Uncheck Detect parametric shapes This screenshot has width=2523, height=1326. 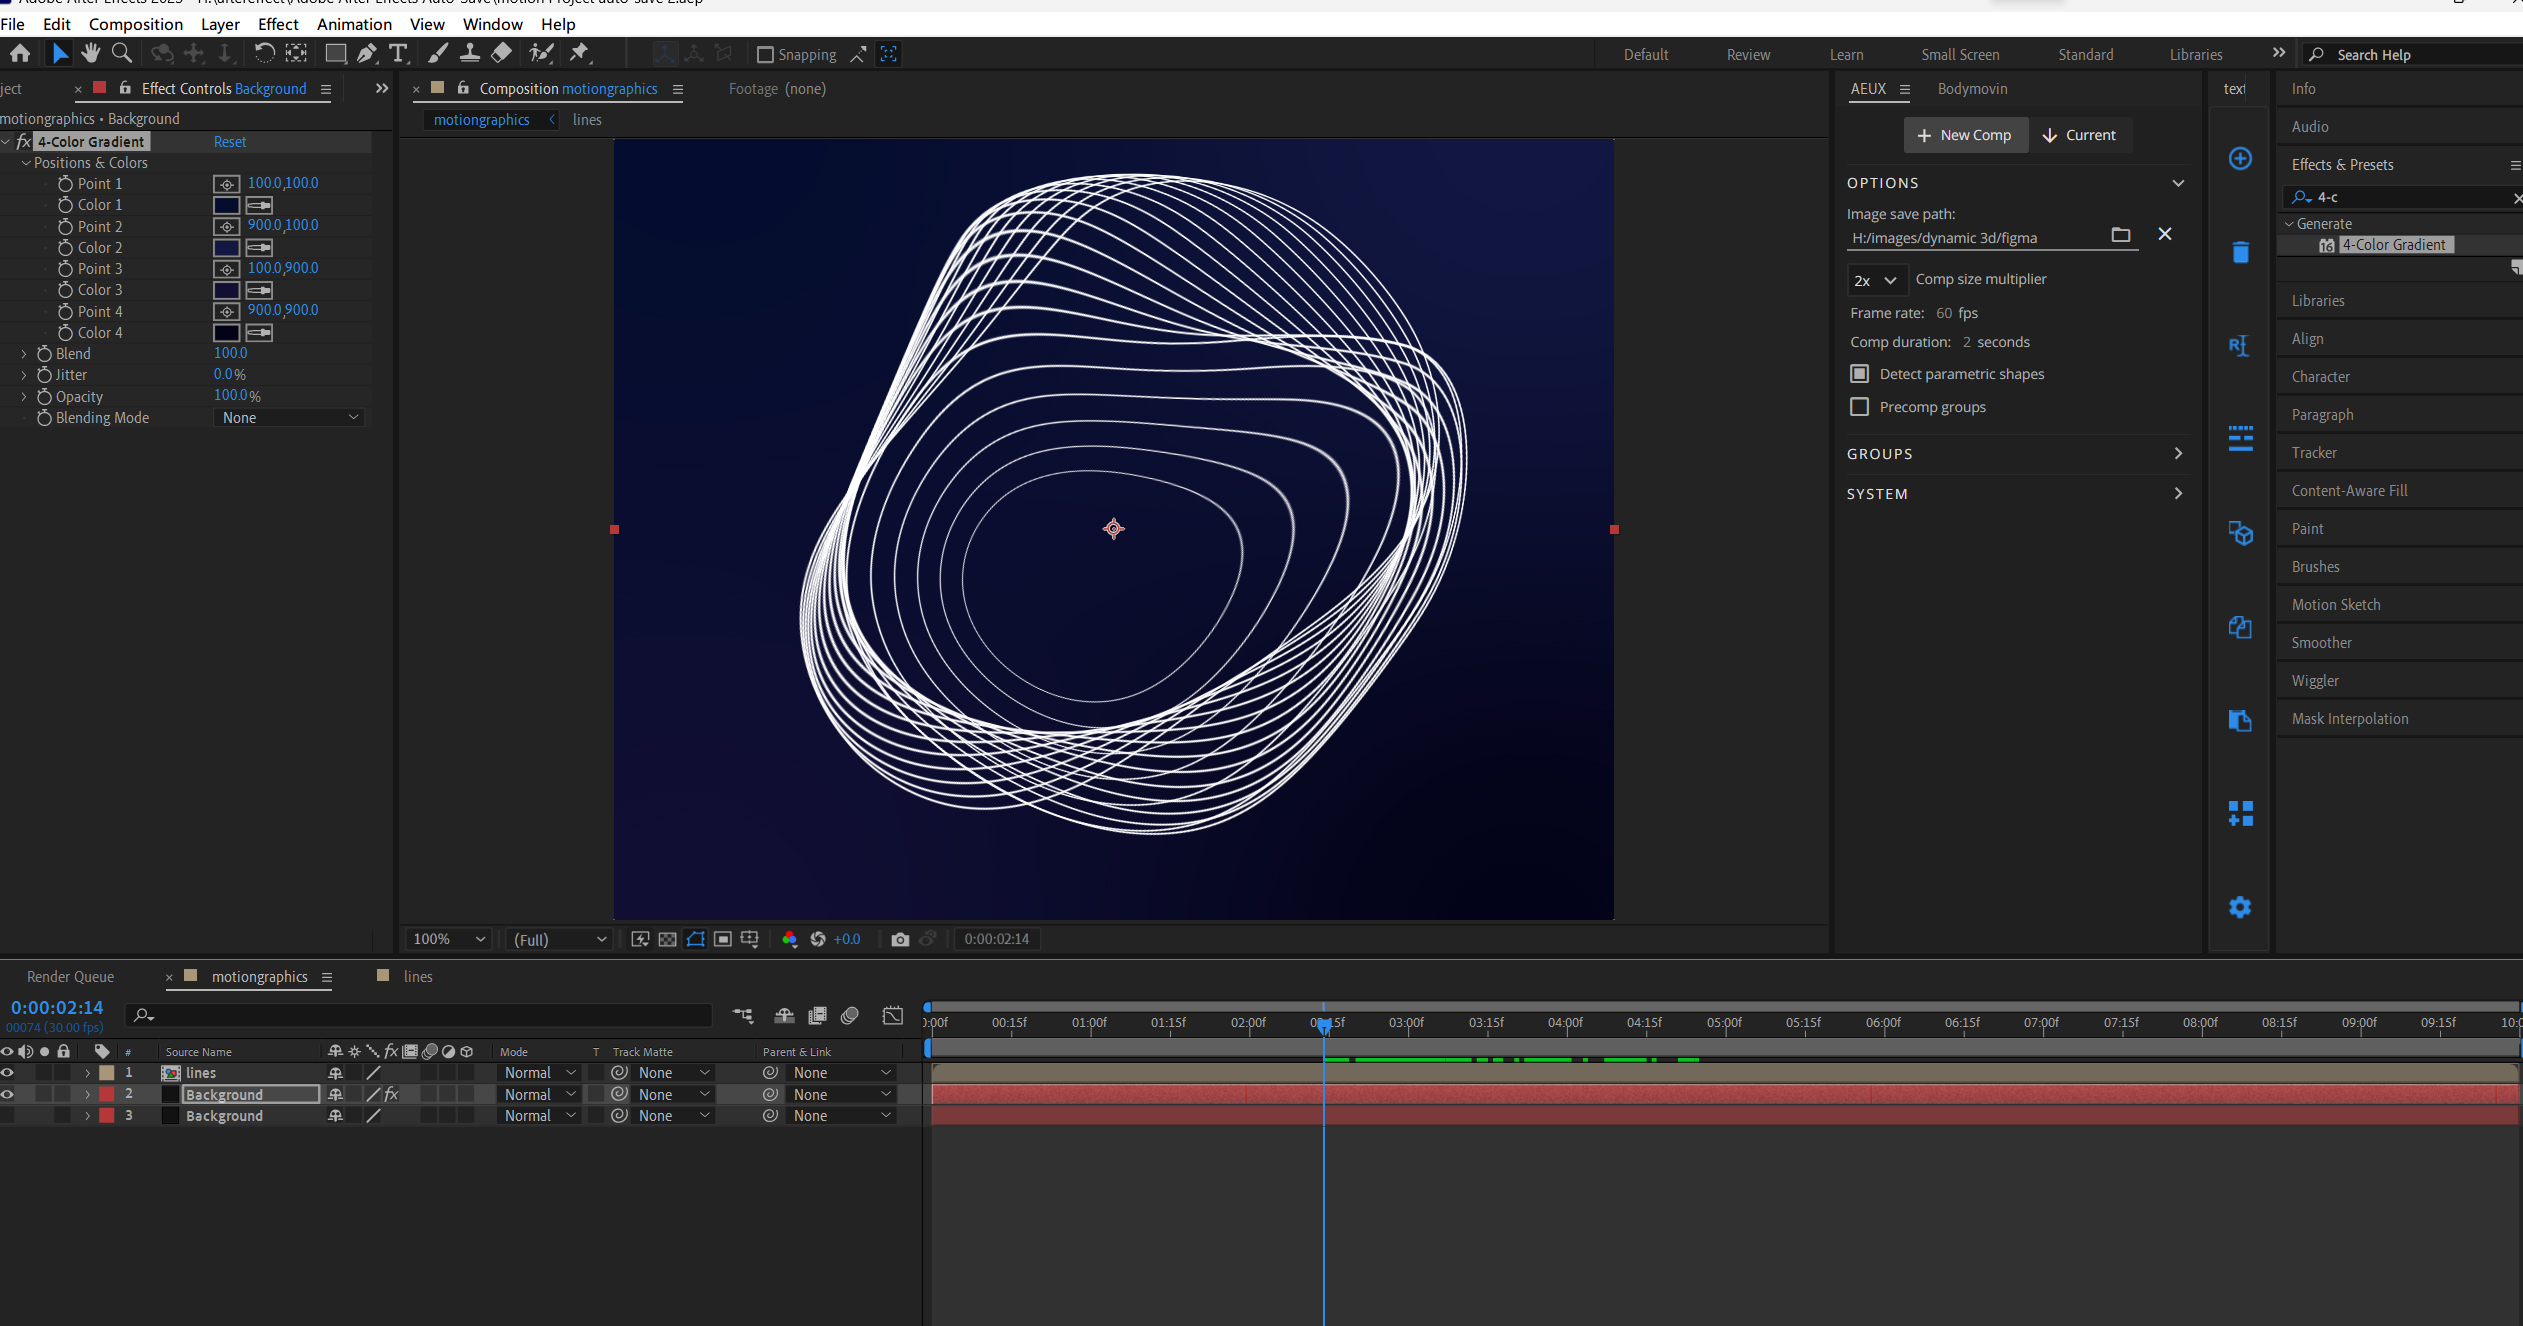coord(1859,374)
